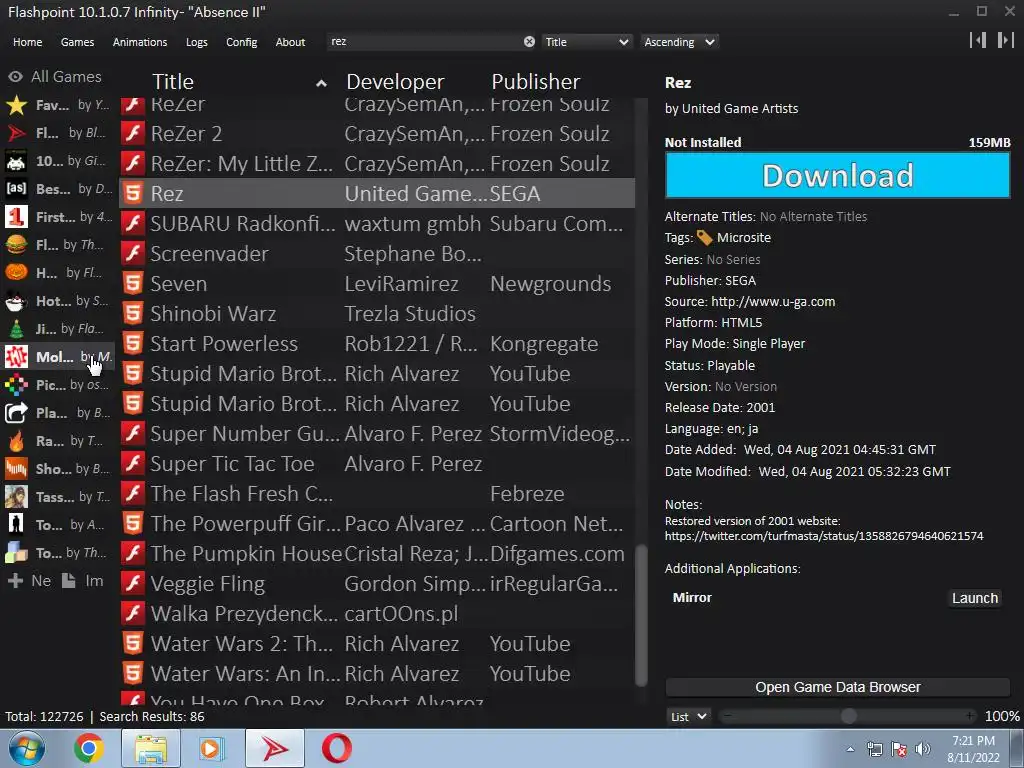1024x768 pixels.
Task: Open the Title sort-by dropdown
Action: pyautogui.click(x=586, y=42)
